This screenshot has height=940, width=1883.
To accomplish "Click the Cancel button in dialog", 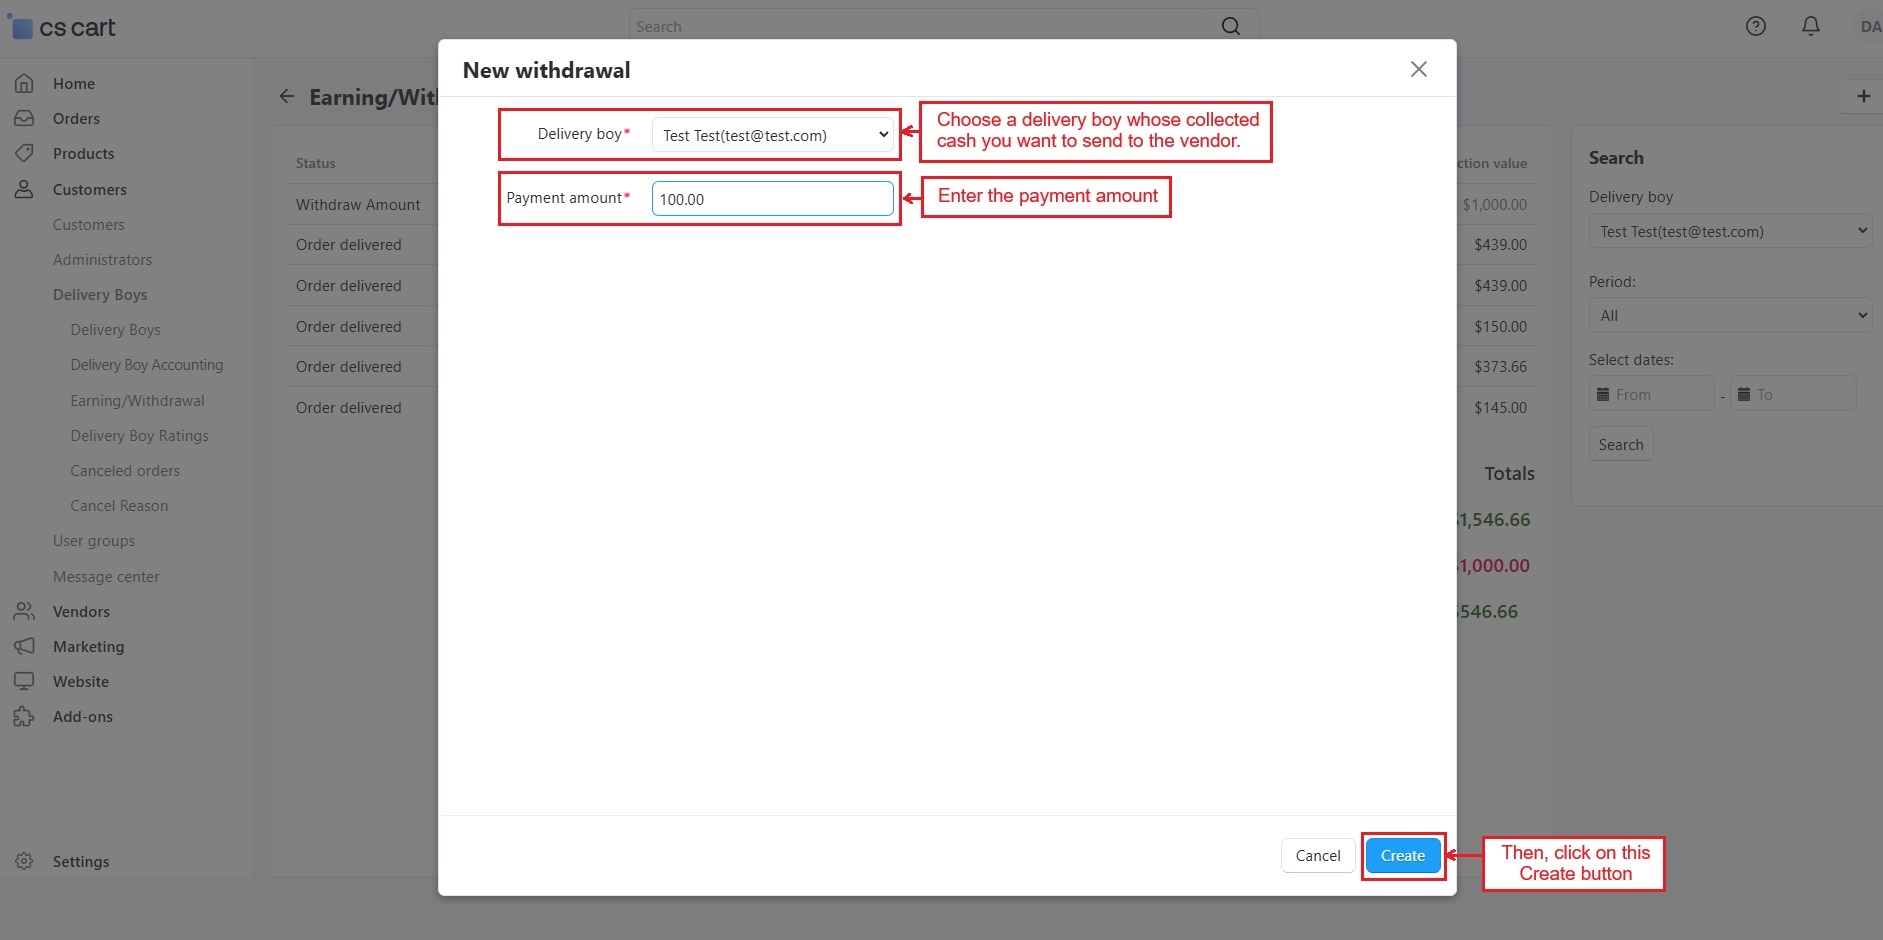I will pyautogui.click(x=1317, y=856).
